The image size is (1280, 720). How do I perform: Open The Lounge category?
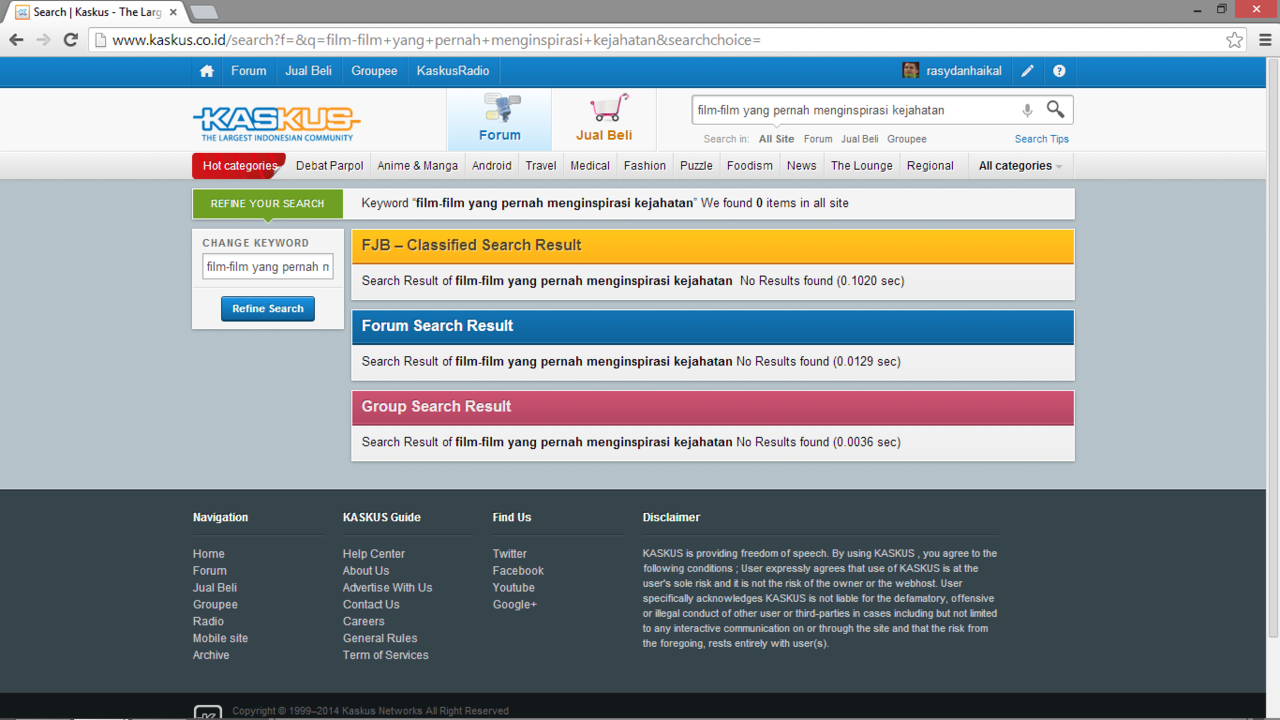(861, 166)
